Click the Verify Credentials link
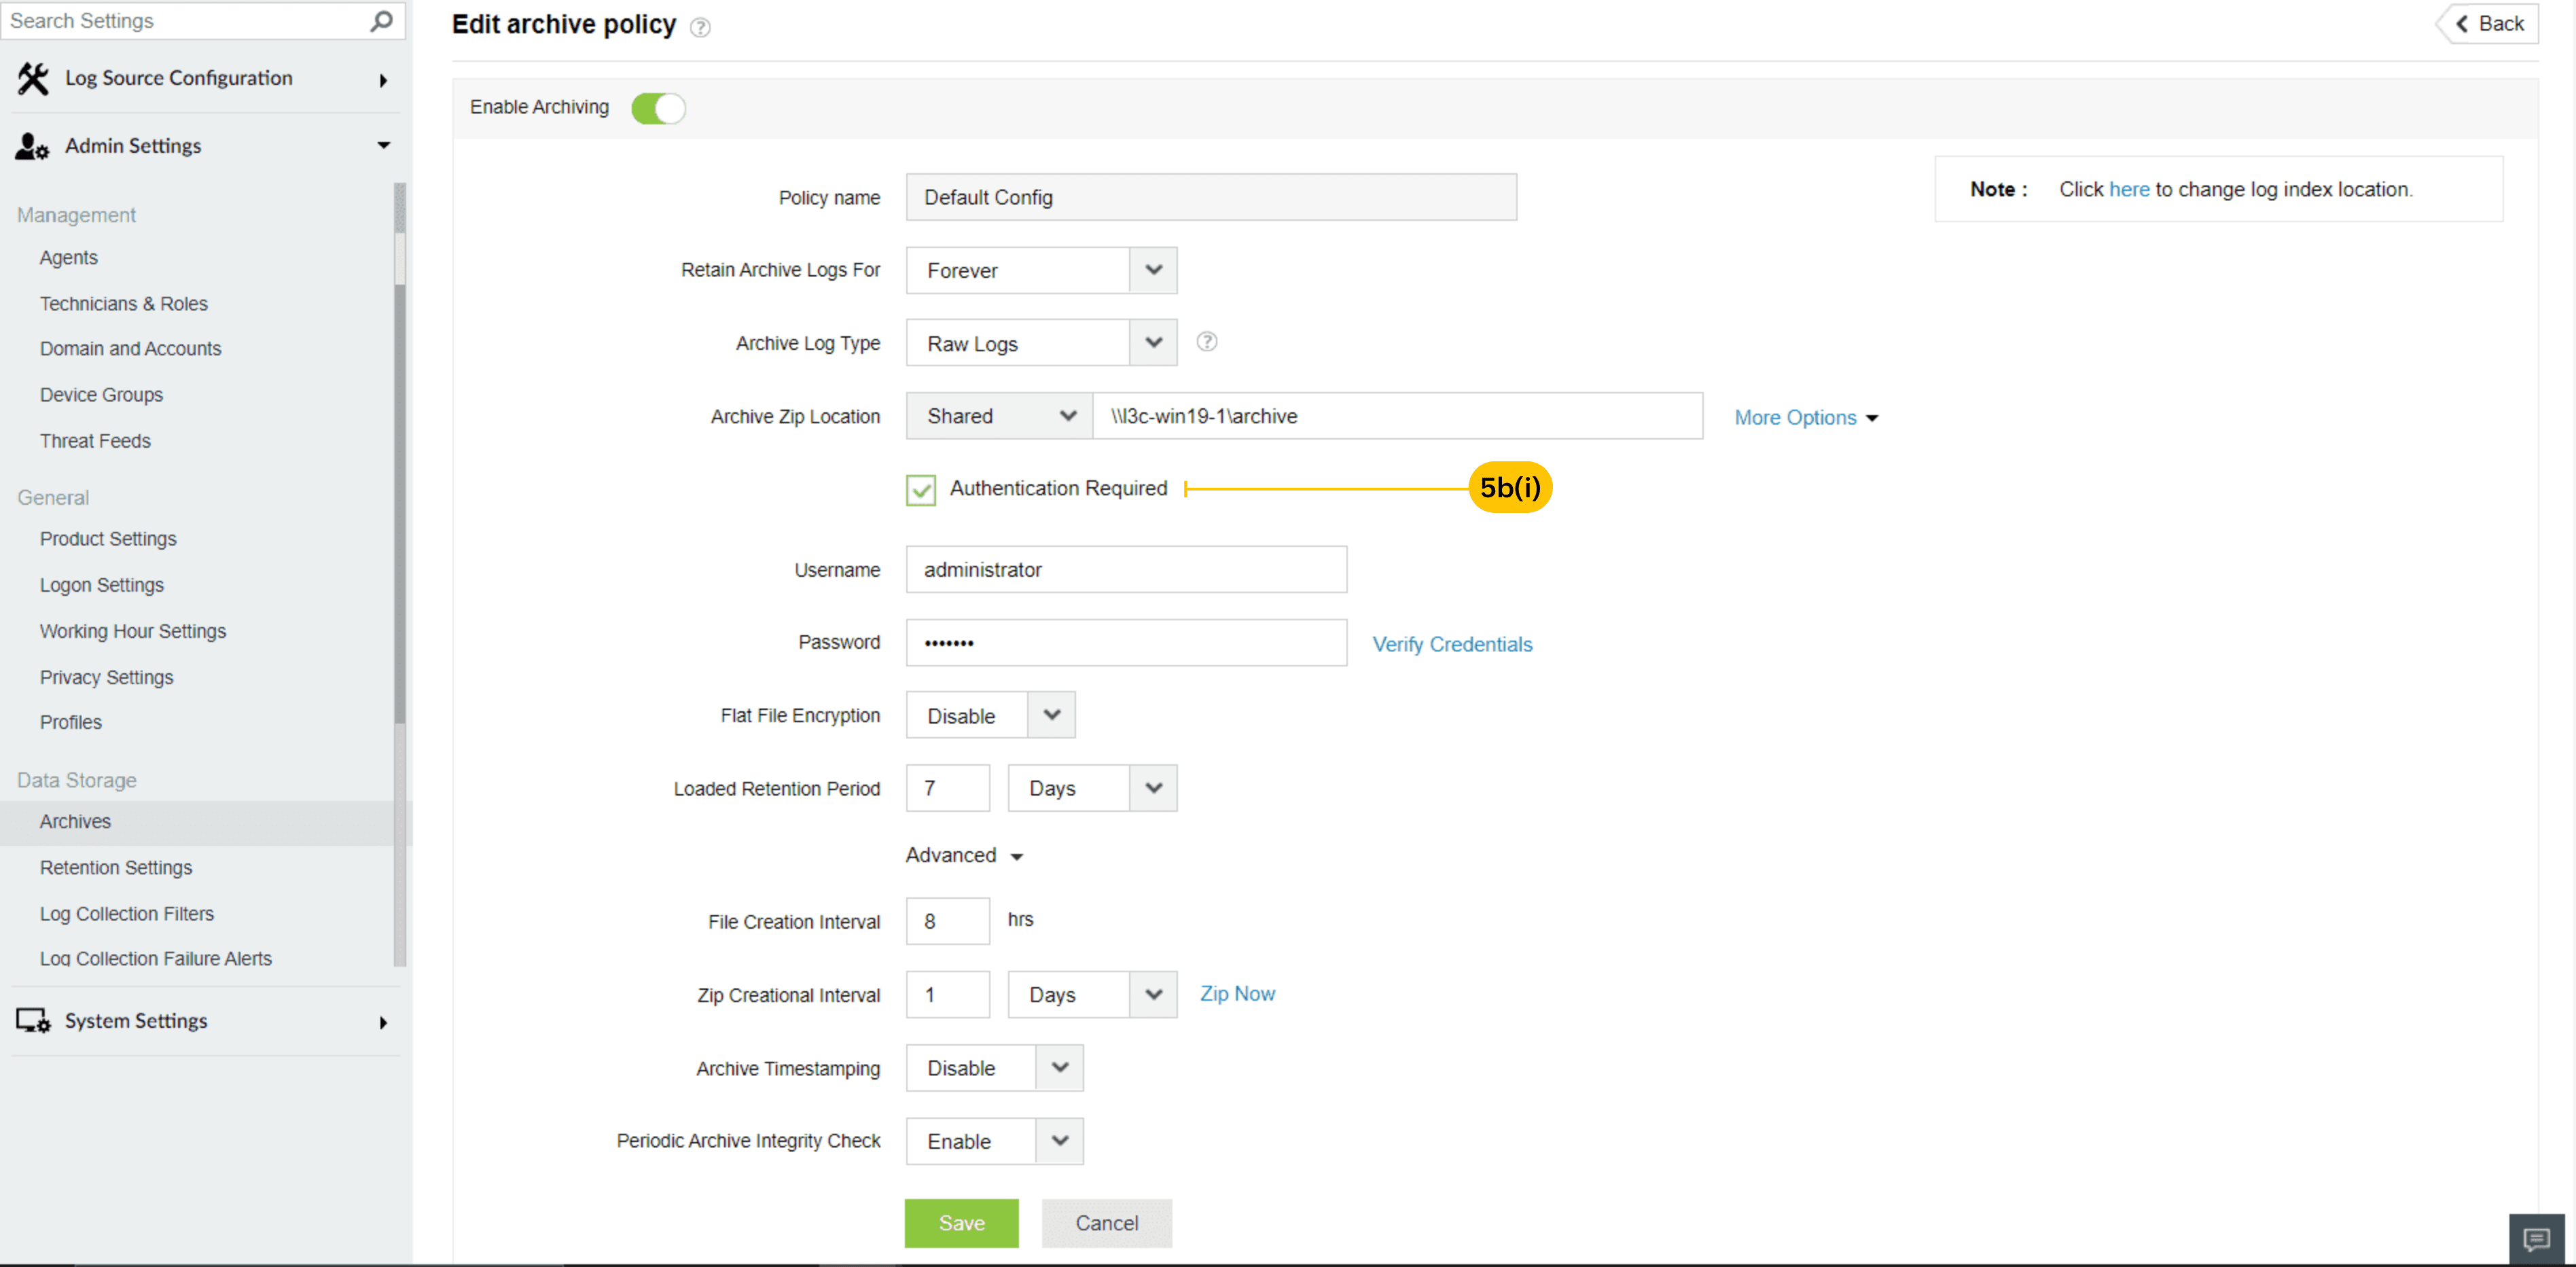The width and height of the screenshot is (2576, 1267). tap(1452, 644)
